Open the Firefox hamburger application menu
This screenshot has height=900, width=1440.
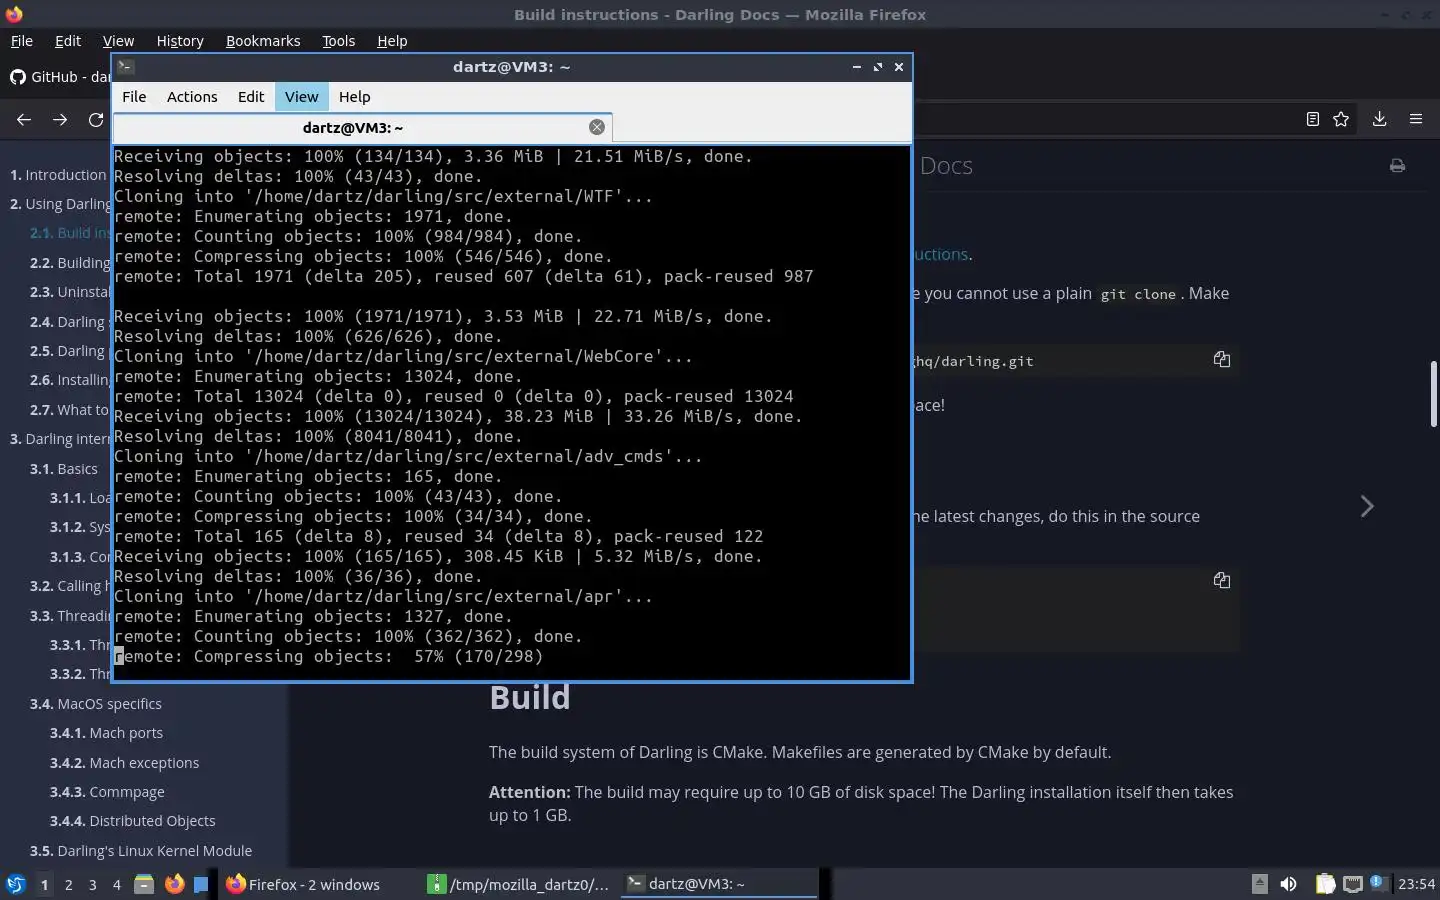click(x=1416, y=119)
